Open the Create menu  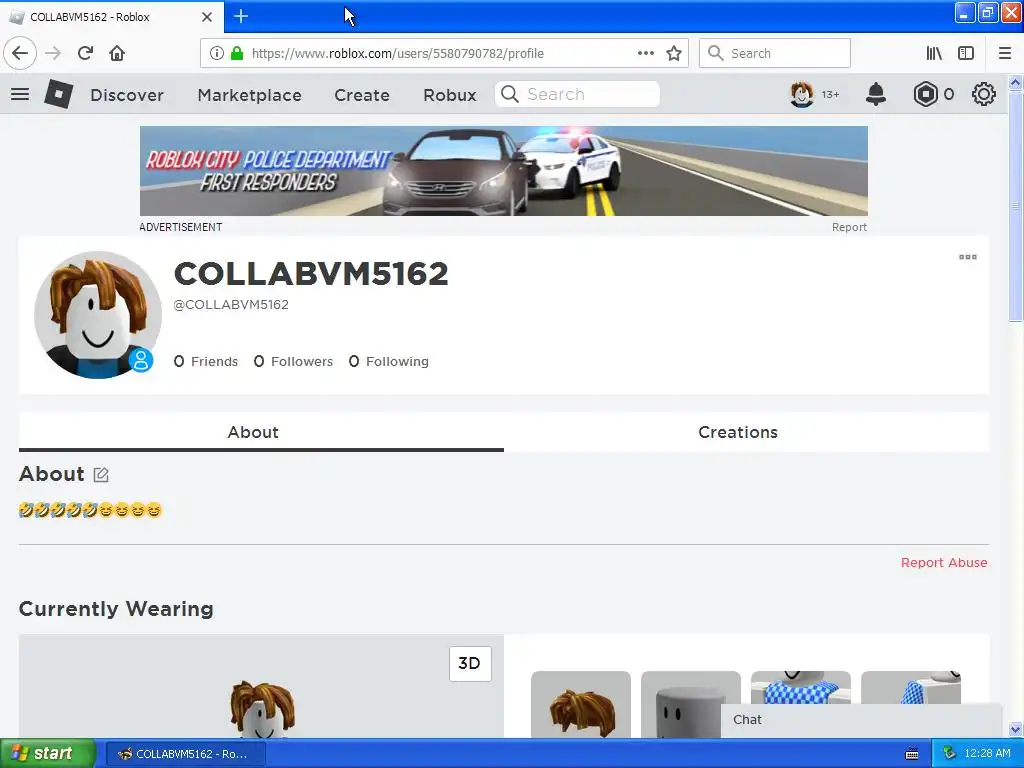362,95
